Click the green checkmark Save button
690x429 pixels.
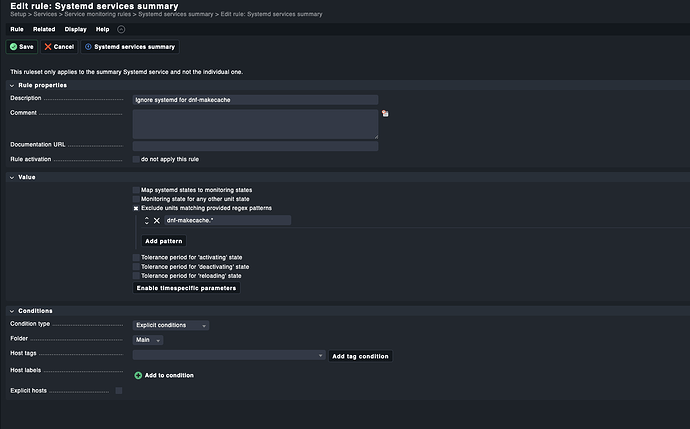(21, 46)
